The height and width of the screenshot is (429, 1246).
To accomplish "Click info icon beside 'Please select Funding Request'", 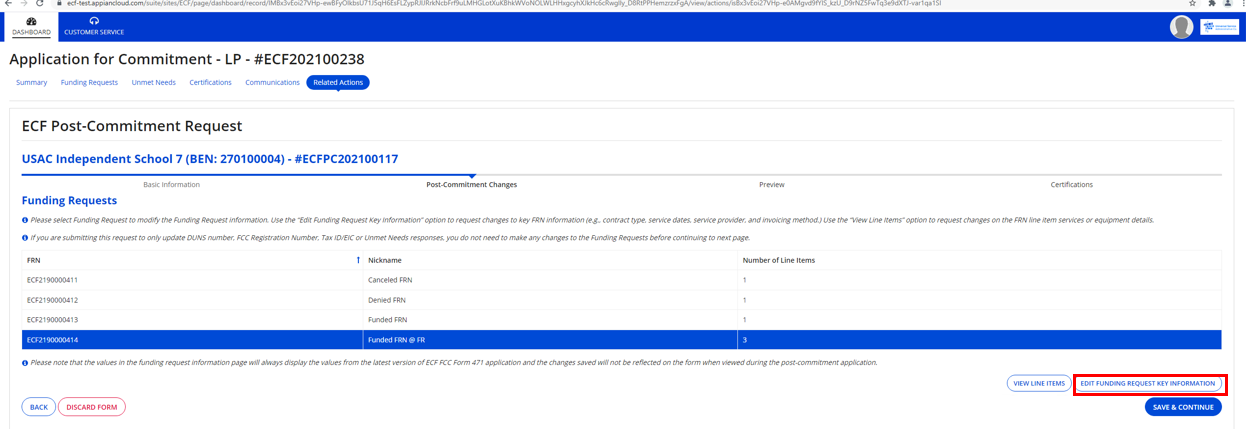I will tap(25, 220).
